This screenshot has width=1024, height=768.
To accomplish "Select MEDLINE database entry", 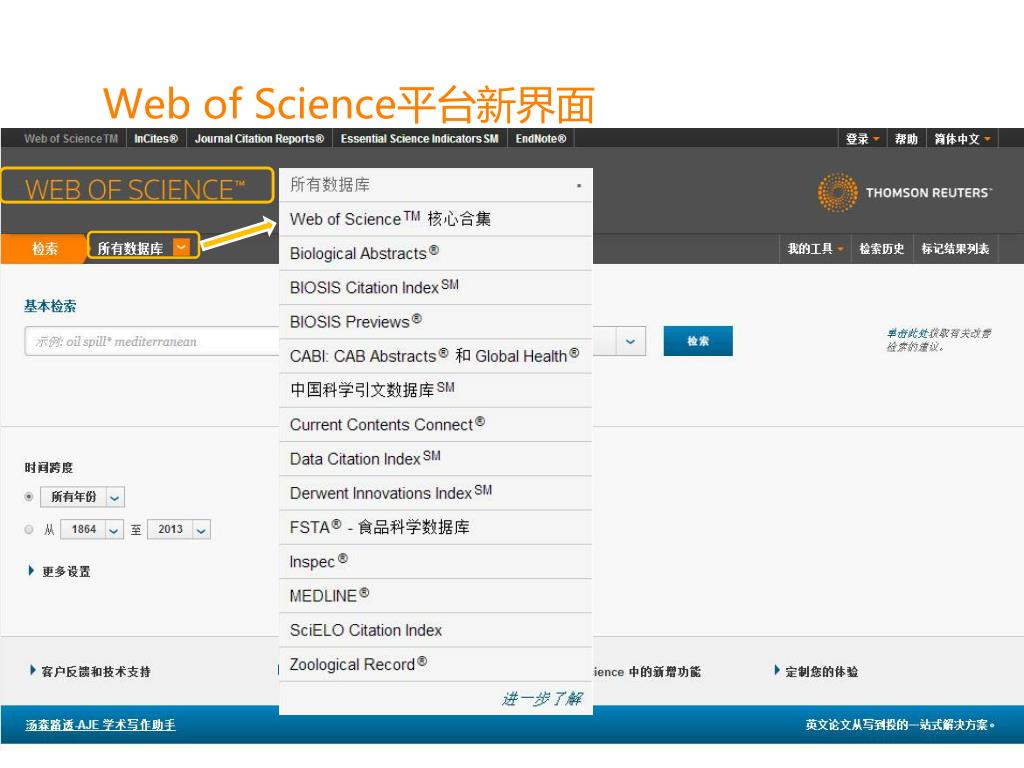I will pos(436,596).
